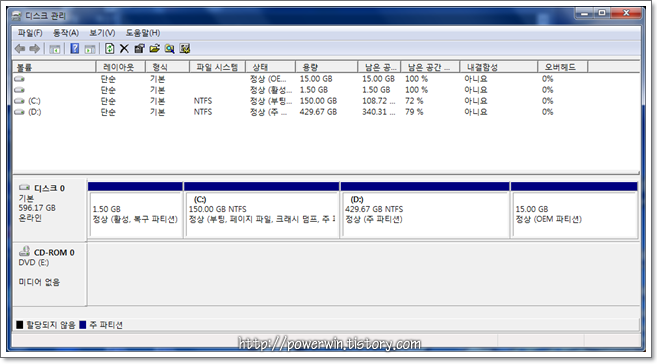Click the 내결함성 column header
This screenshot has height=364, width=658.
(x=499, y=67)
